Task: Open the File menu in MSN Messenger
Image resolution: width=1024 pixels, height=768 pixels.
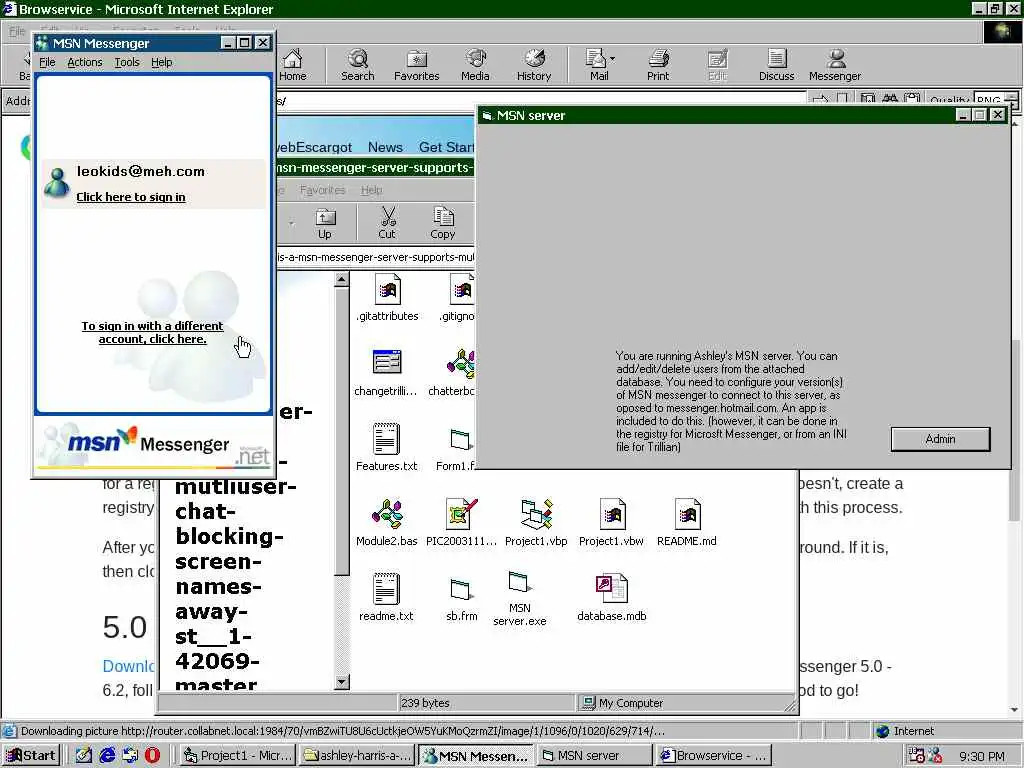Action: tap(47, 62)
